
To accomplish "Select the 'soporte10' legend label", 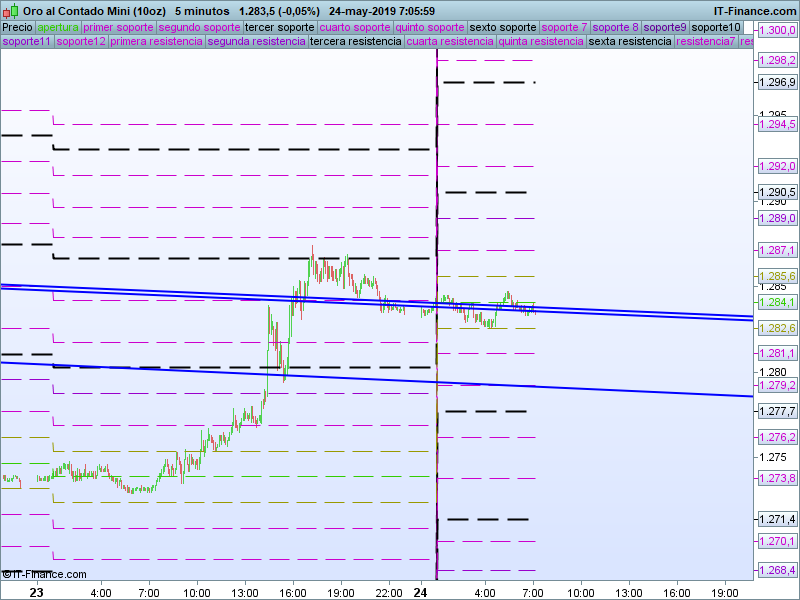I will [717, 28].
